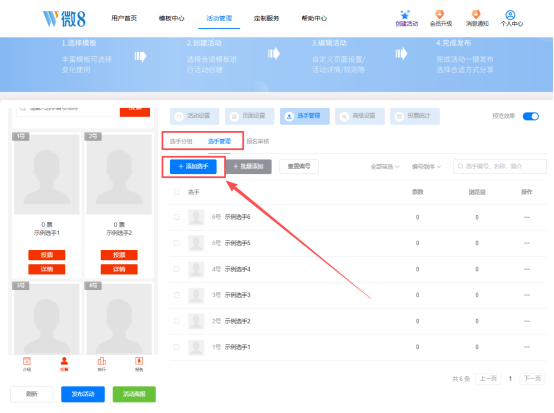The height and width of the screenshot is (413, 554).
Task: Switch to the 选手分组 tab
Action: pyautogui.click(x=181, y=141)
